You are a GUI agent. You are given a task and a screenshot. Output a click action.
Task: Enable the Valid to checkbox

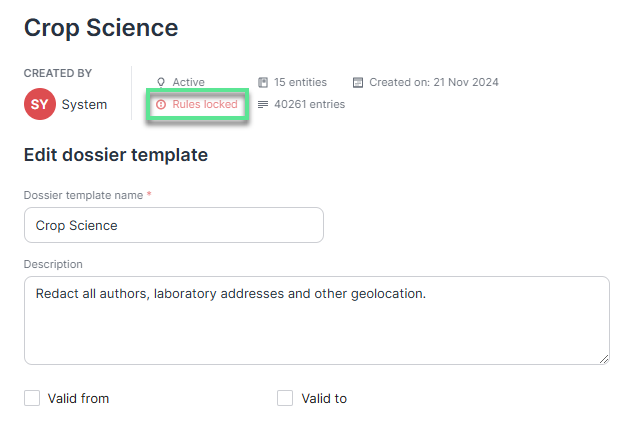(285, 399)
